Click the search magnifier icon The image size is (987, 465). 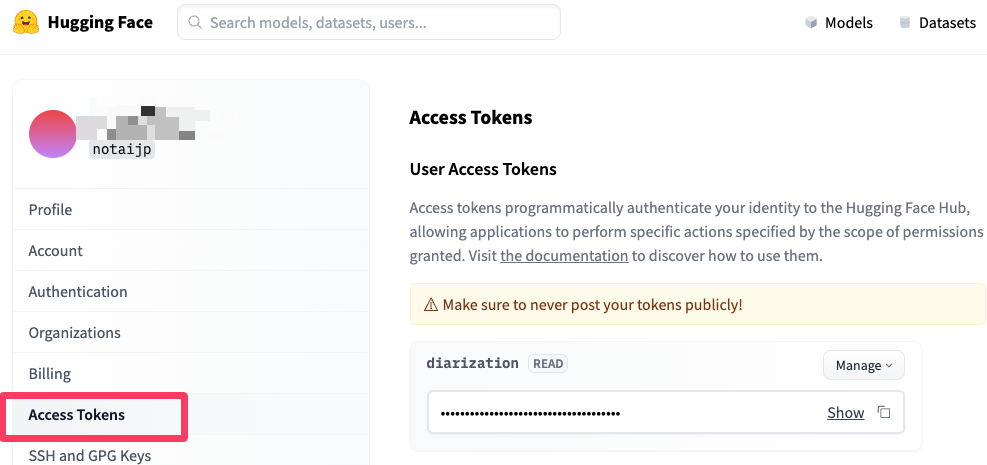point(194,22)
